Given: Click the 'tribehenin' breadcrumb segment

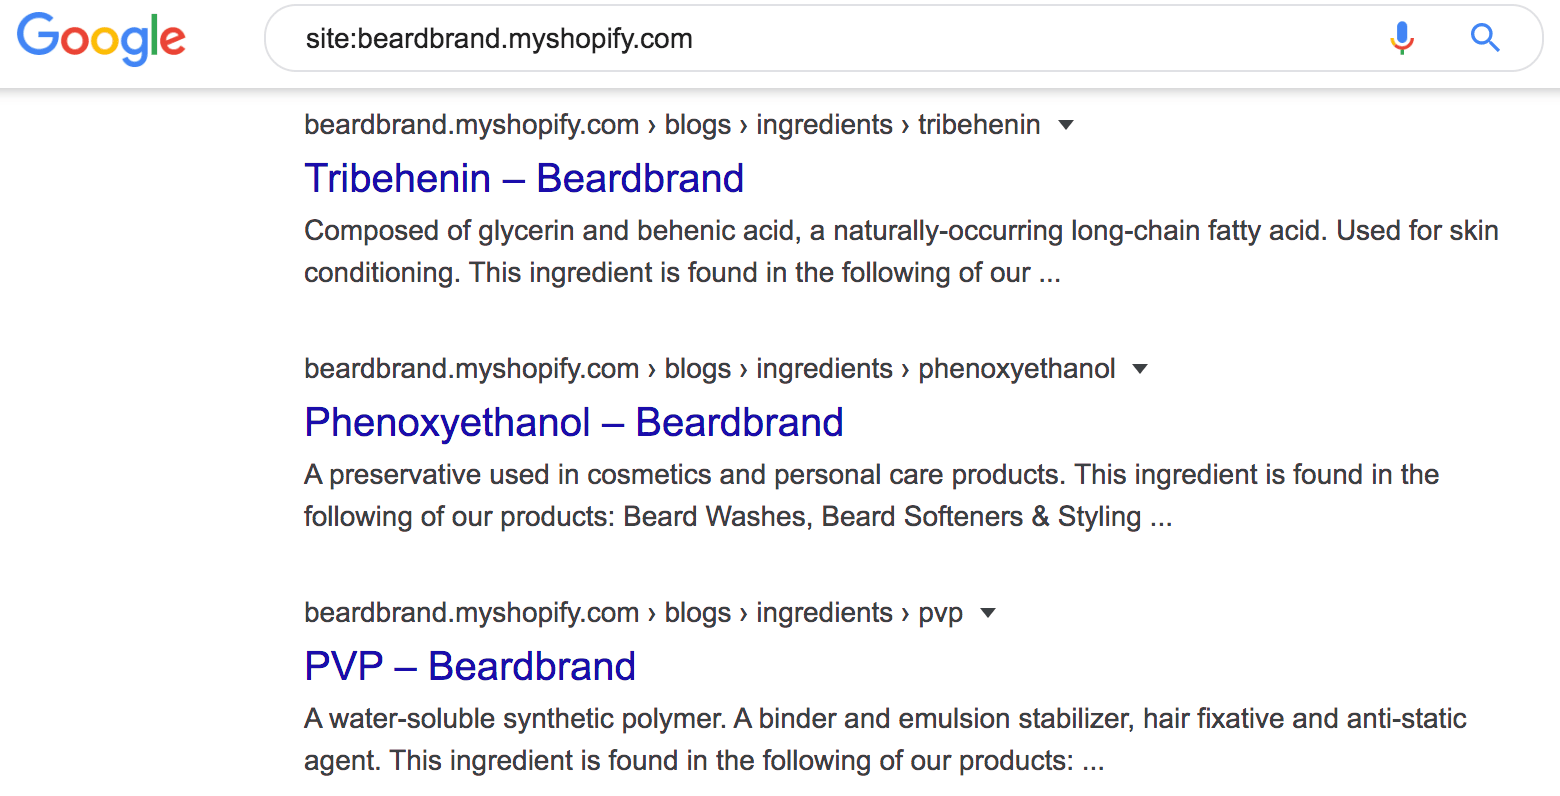Looking at the screenshot, I should pyautogui.click(x=979, y=125).
